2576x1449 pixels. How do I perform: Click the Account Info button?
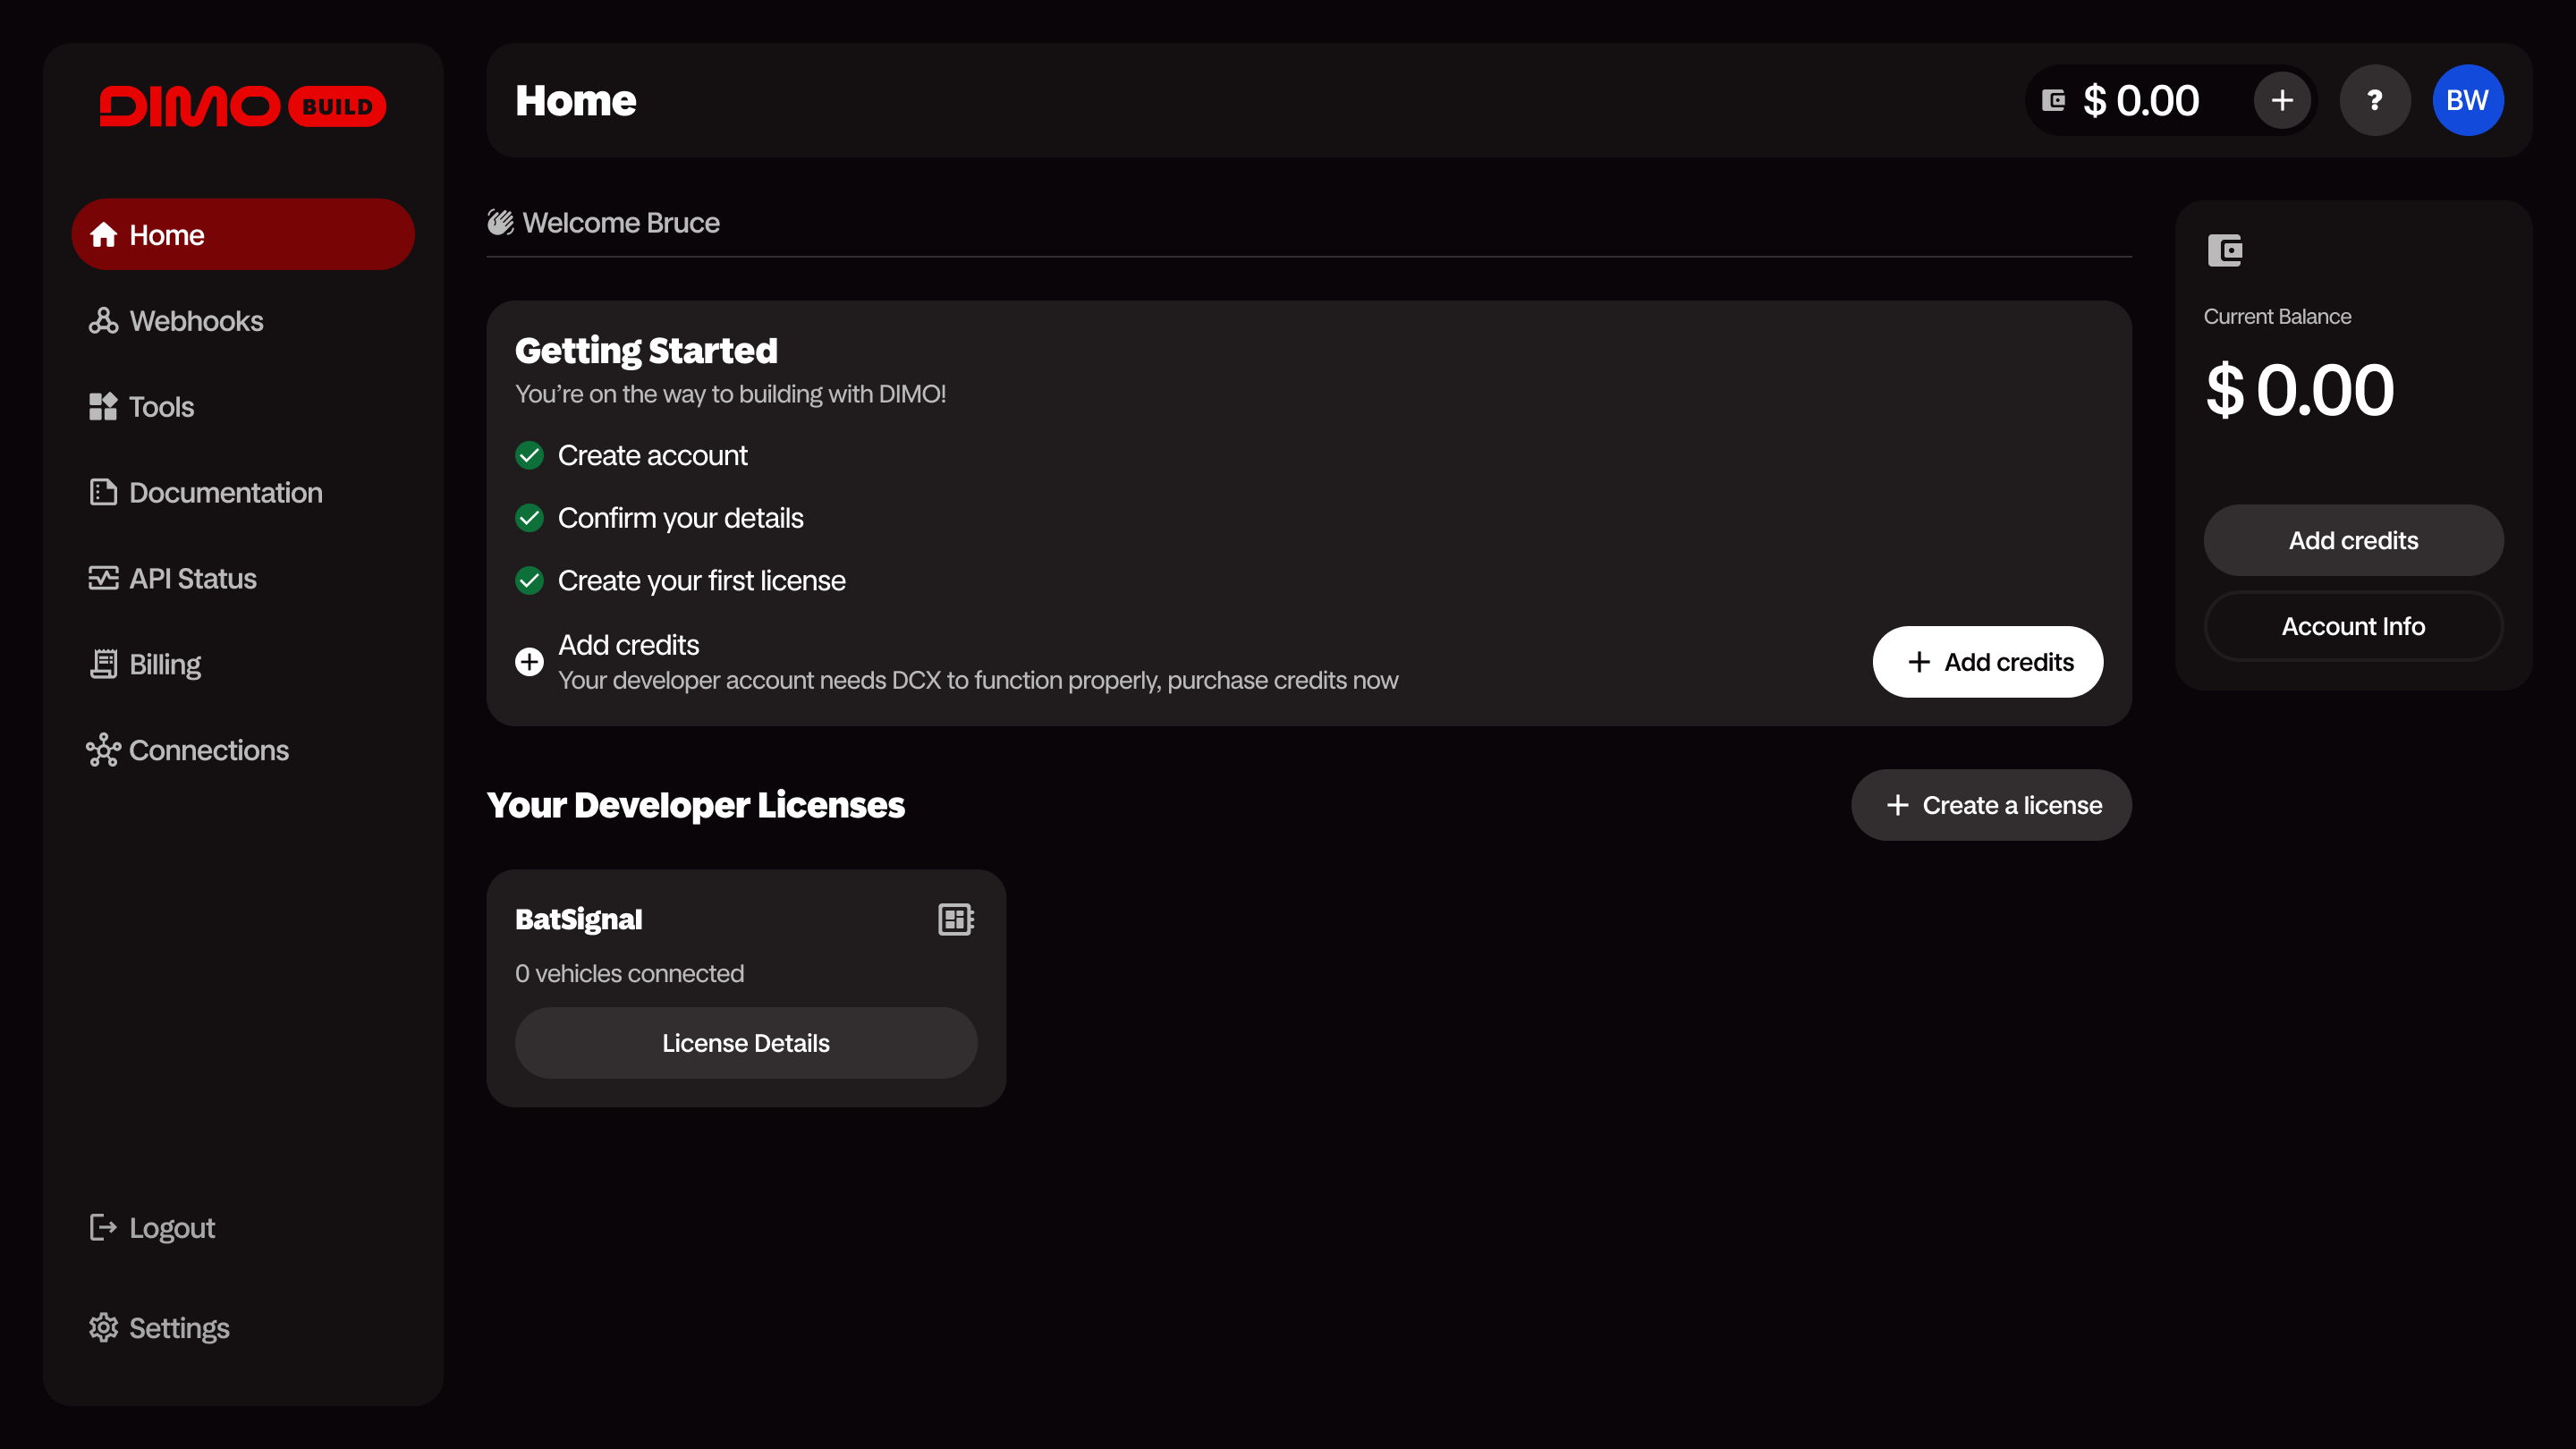tap(2353, 626)
